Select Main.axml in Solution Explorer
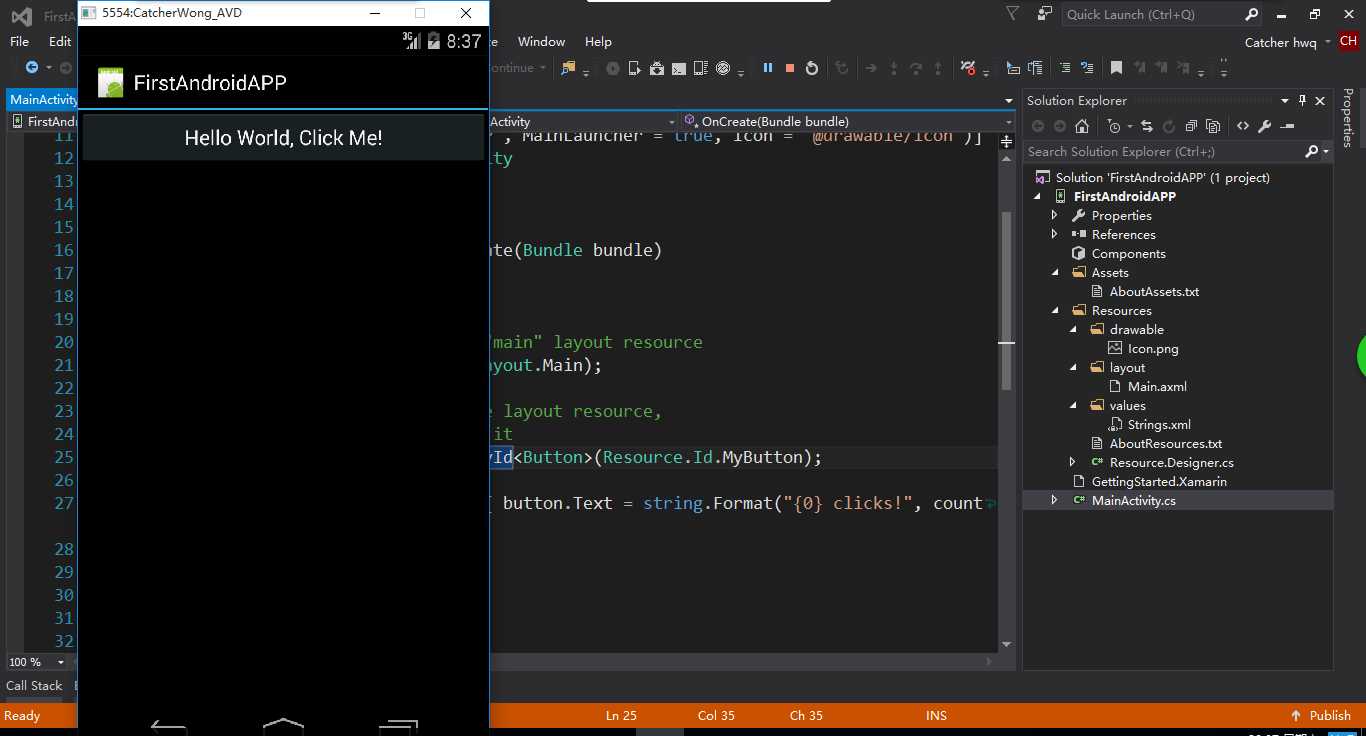Viewport: 1366px width, 736px height. coord(1157,386)
